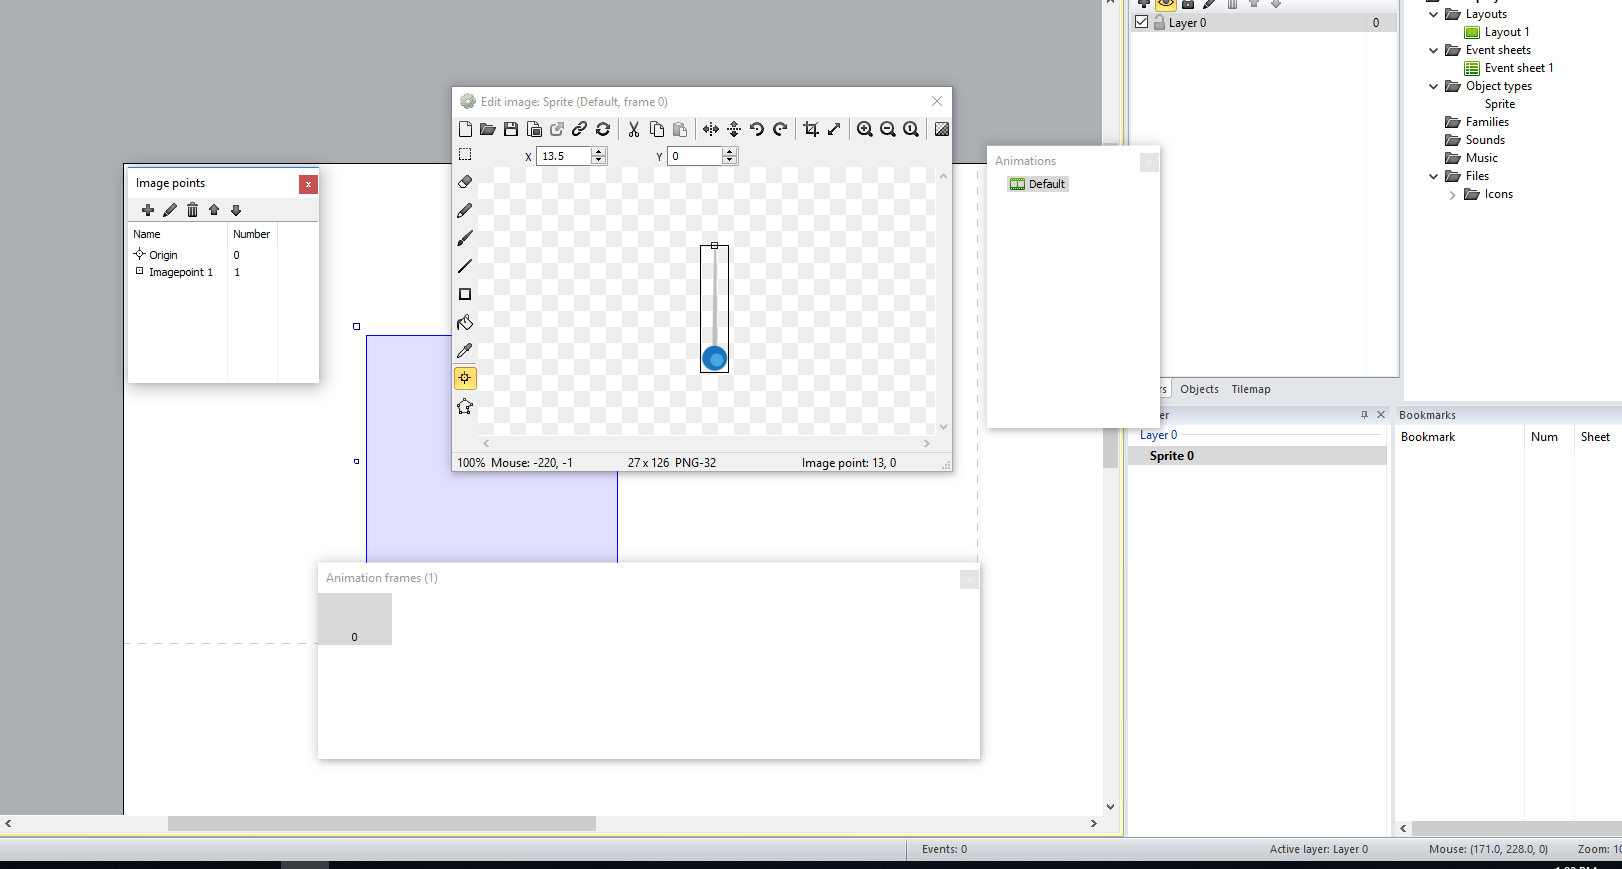Screen dimensions: 1622x869
Task: Click the layout horizontal scrollbar thumb
Action: click(x=382, y=824)
